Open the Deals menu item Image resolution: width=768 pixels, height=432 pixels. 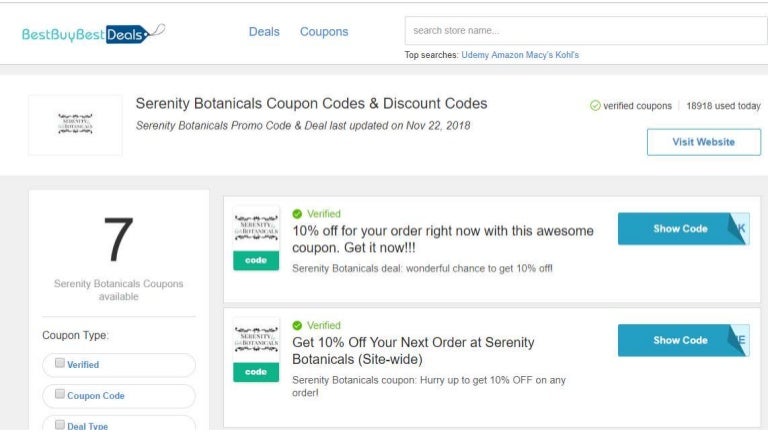point(264,32)
